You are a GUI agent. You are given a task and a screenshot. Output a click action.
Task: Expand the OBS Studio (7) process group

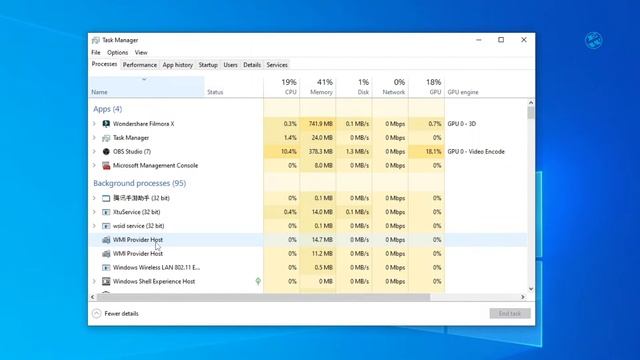coord(94,151)
